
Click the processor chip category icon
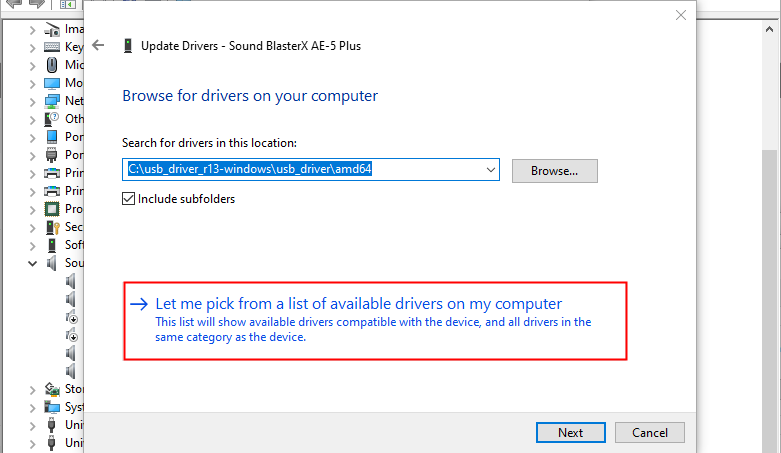[53, 209]
